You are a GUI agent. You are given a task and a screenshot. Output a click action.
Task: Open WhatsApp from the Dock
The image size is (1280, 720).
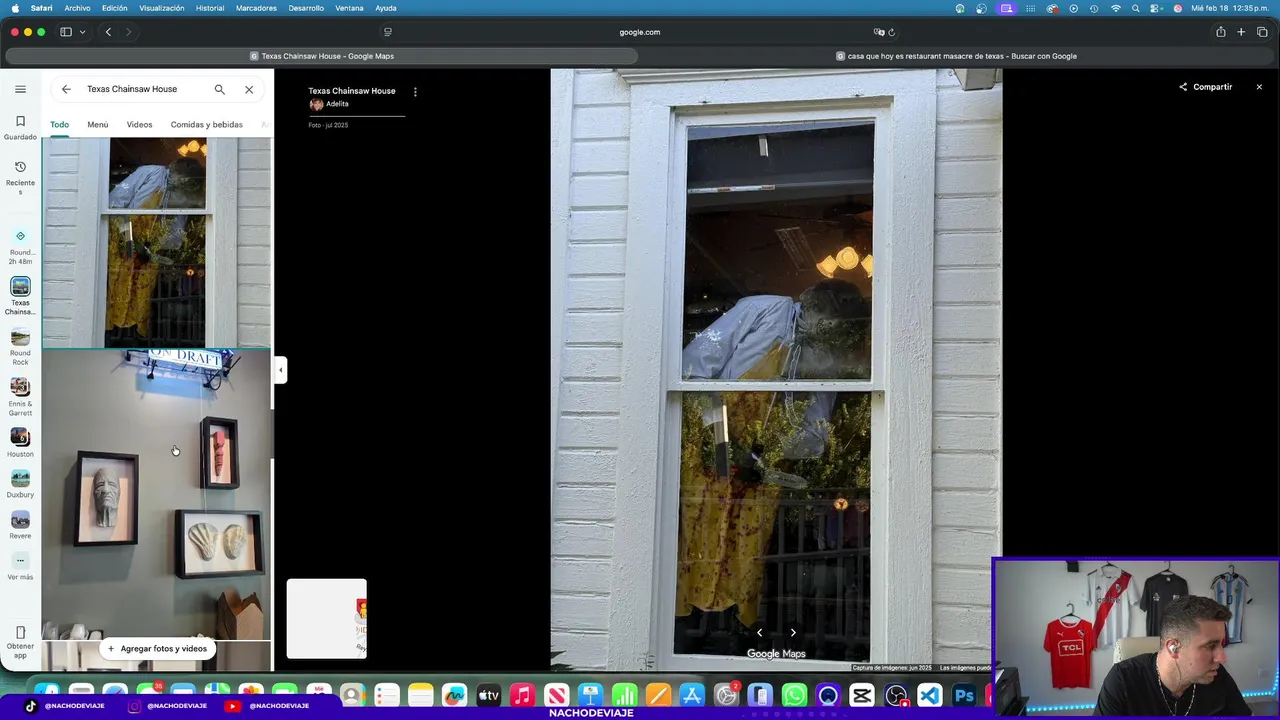click(794, 695)
